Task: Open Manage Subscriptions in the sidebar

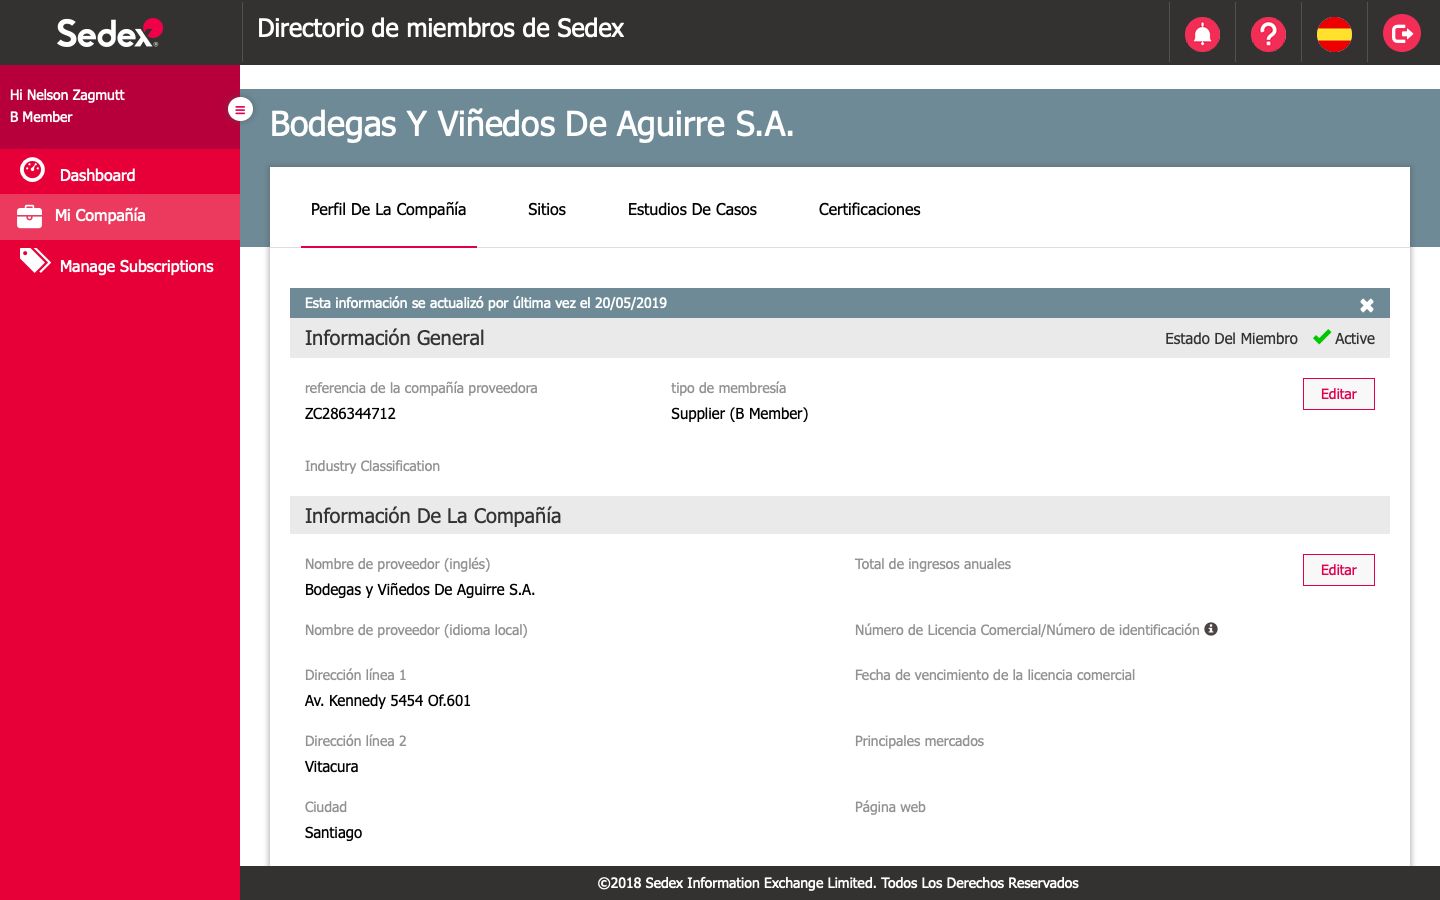Action: [x=136, y=266]
